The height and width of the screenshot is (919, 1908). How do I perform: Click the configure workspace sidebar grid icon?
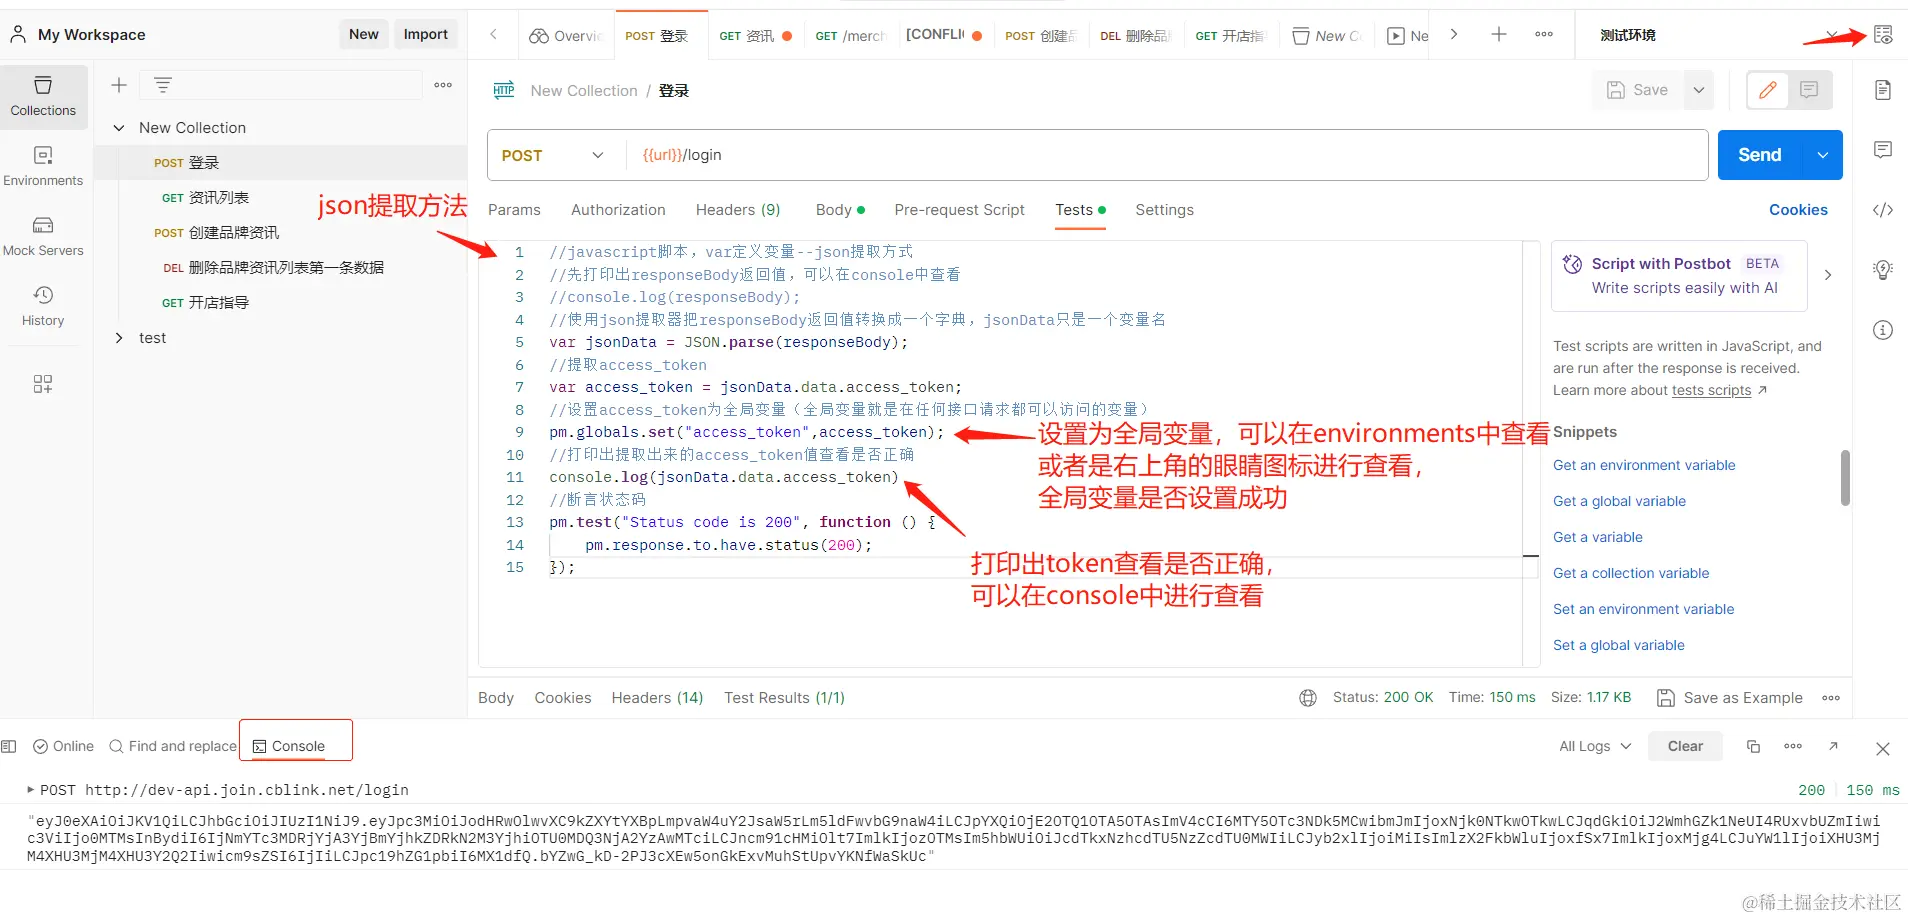[x=43, y=384]
